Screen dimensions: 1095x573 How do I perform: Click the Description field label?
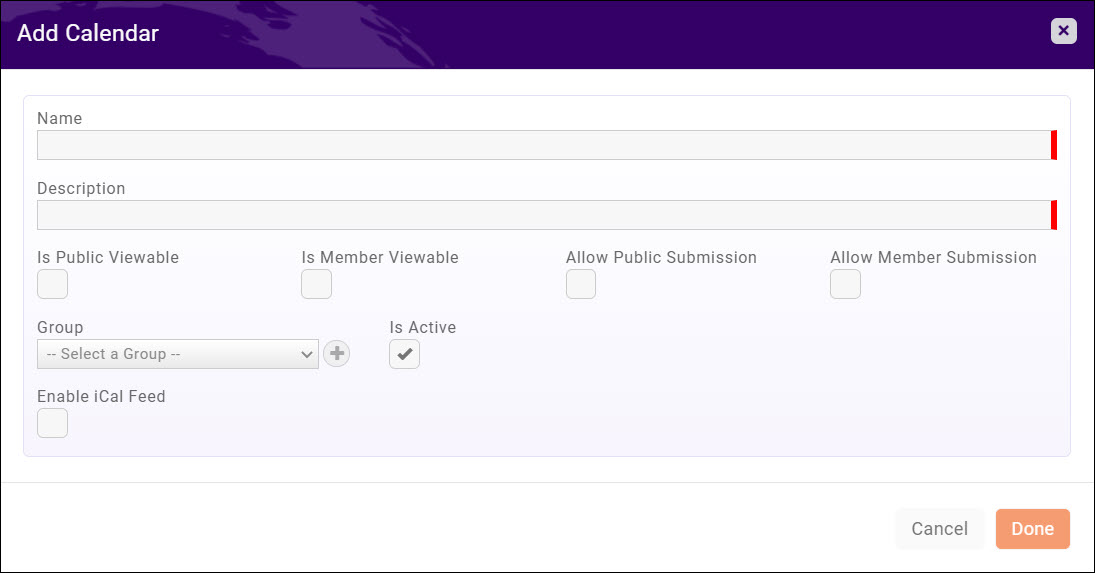click(x=81, y=188)
